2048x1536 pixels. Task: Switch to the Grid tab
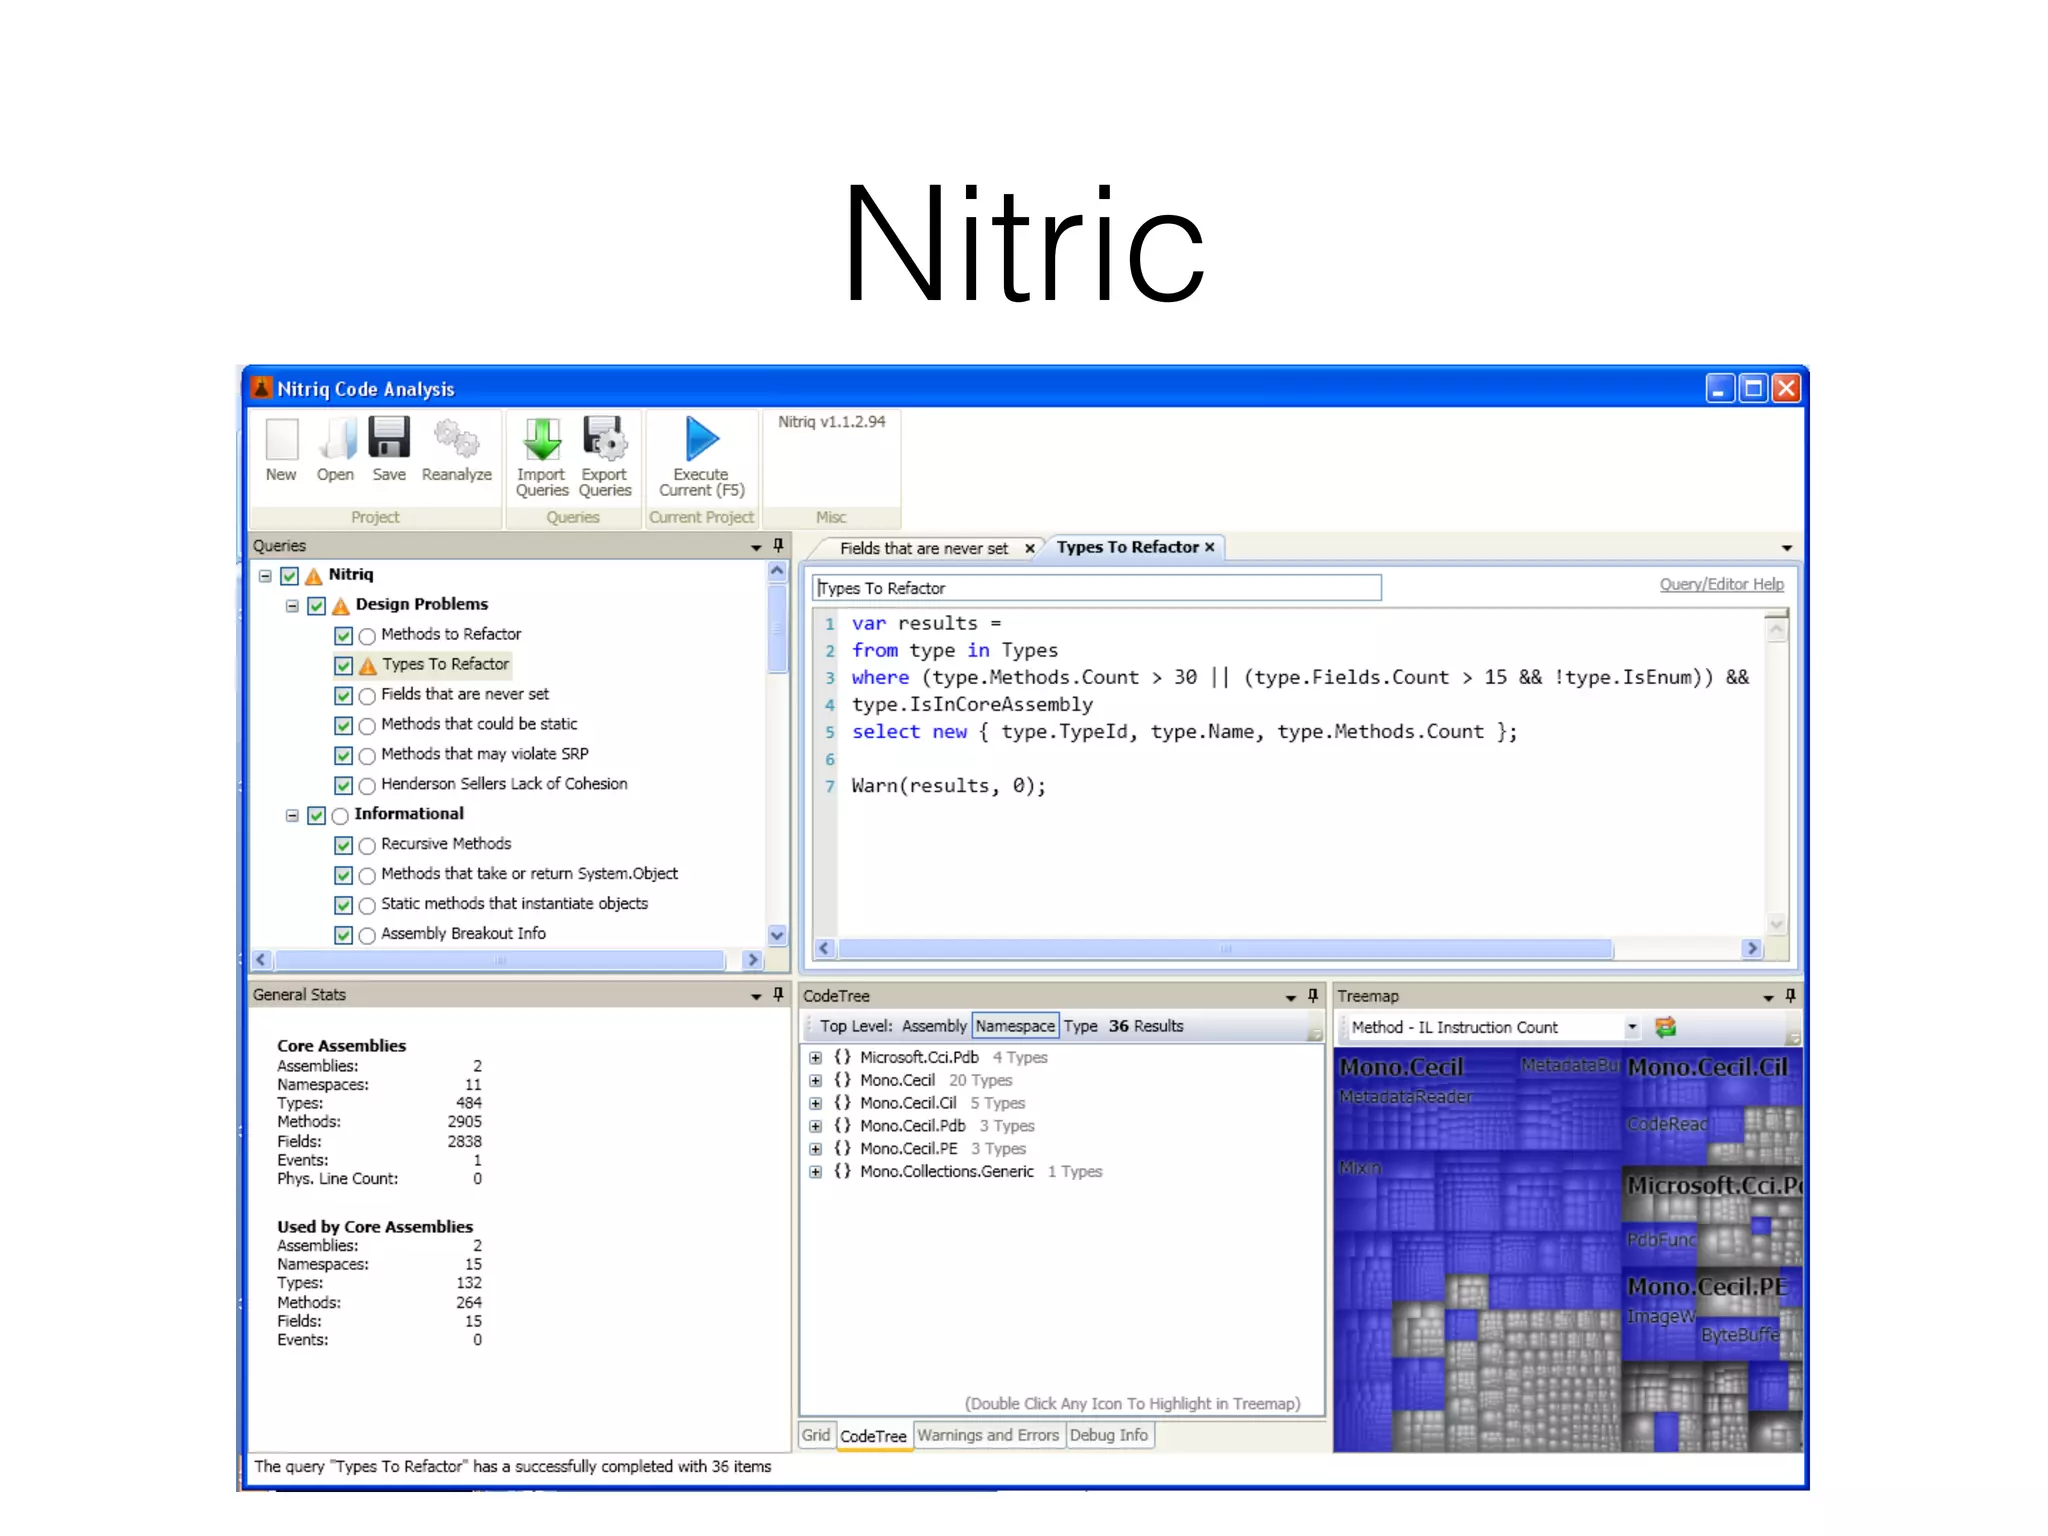[x=816, y=1435]
